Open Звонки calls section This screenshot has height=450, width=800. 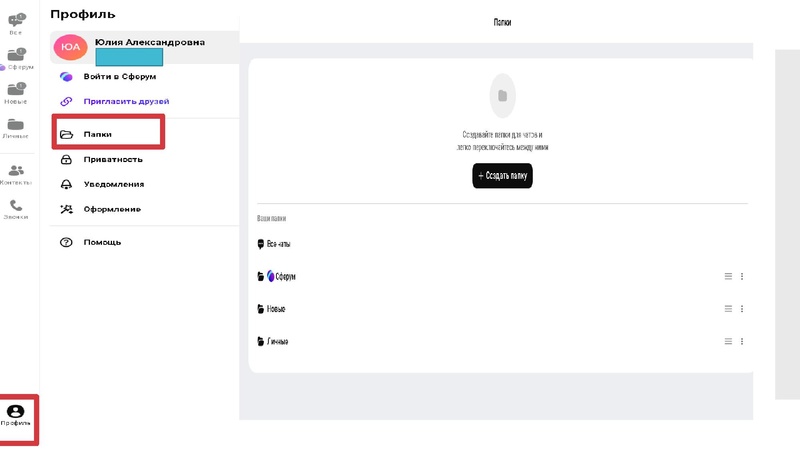click(16, 208)
